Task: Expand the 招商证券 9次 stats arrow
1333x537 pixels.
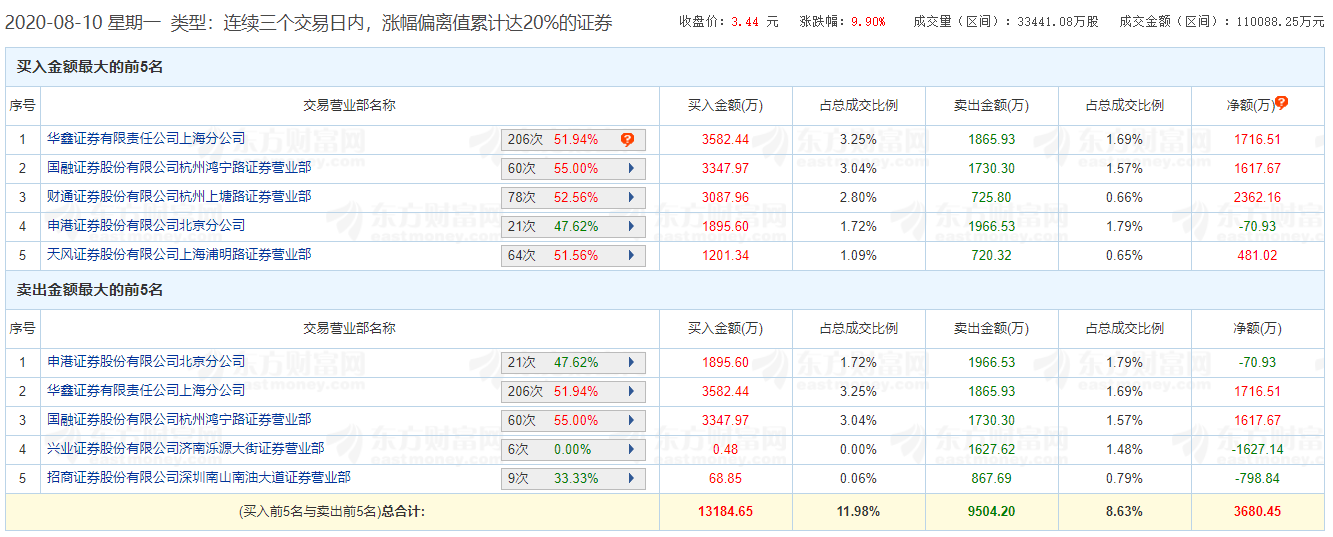Action: (x=631, y=479)
